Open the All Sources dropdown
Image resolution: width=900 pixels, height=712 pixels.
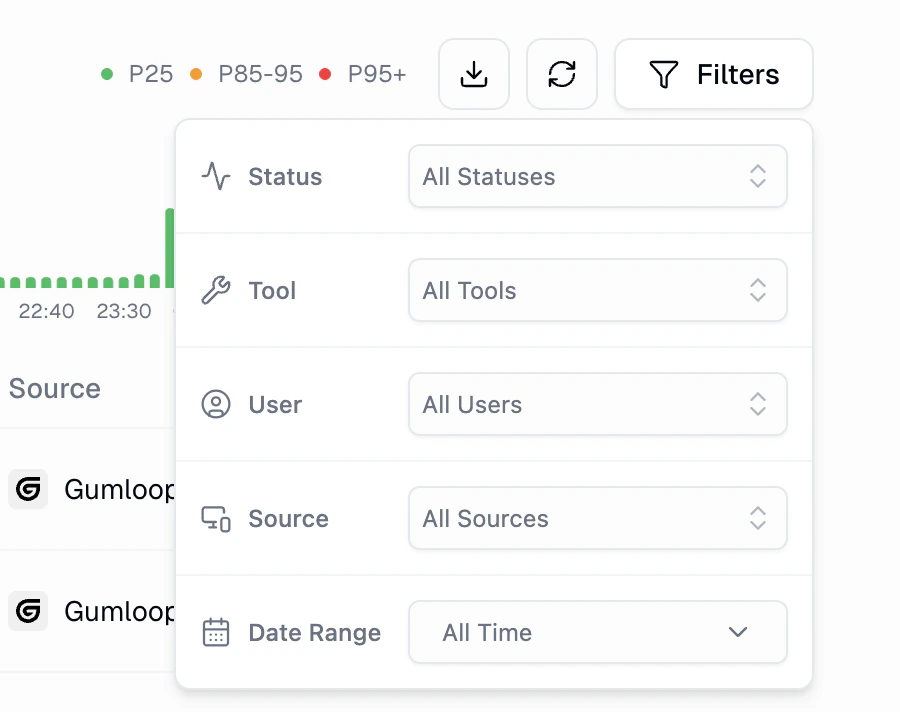(597, 518)
